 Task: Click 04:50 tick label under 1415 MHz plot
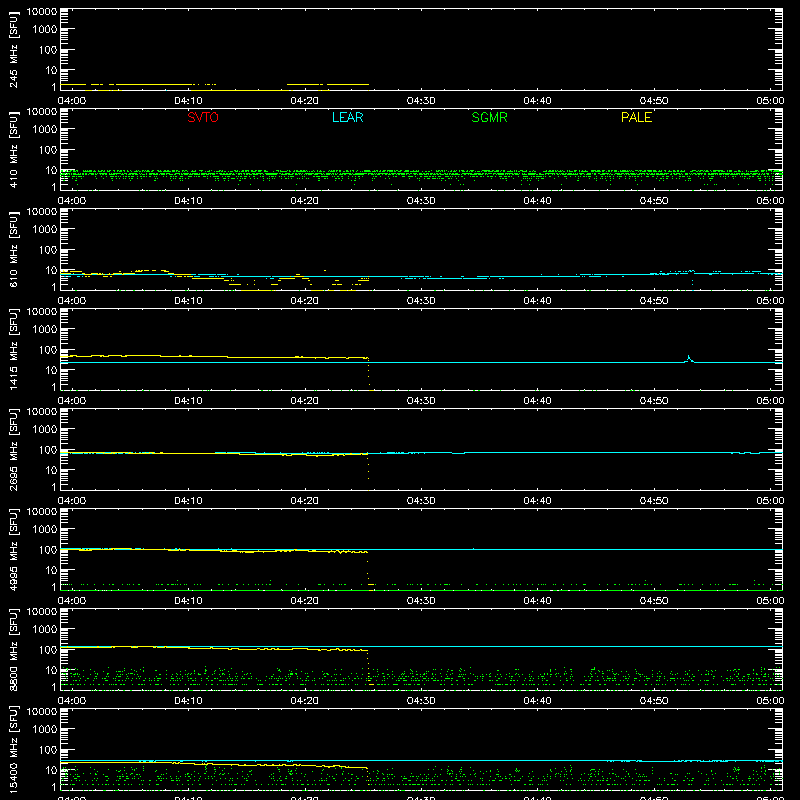654,401
